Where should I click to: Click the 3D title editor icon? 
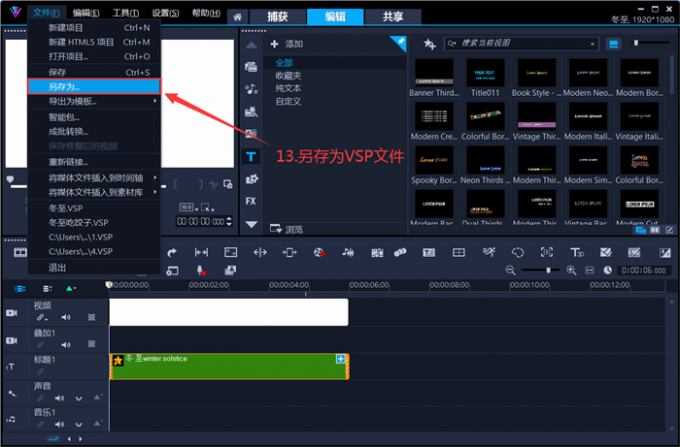[x=577, y=252]
